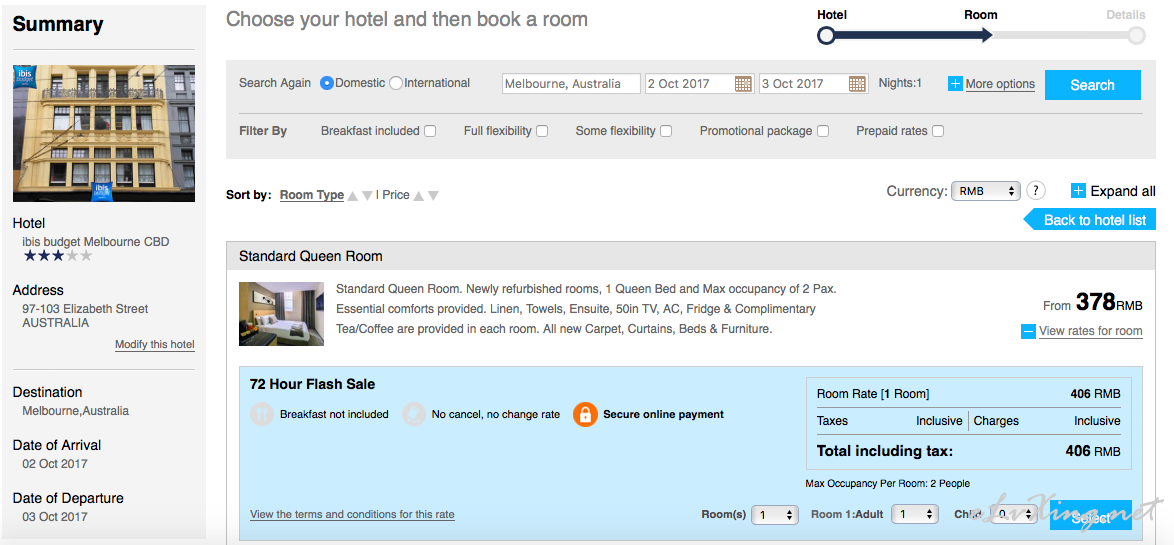This screenshot has height=545, width=1174.
Task: Click the Melbourne, Australia destination field
Action: [x=571, y=84]
